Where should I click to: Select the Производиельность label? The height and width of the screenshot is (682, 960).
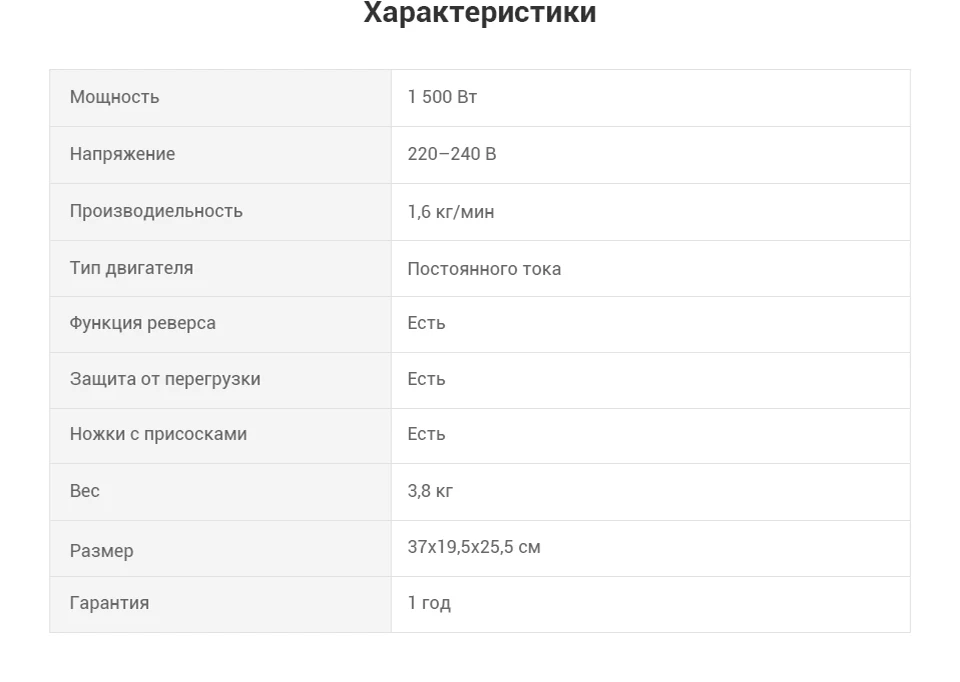tap(156, 211)
